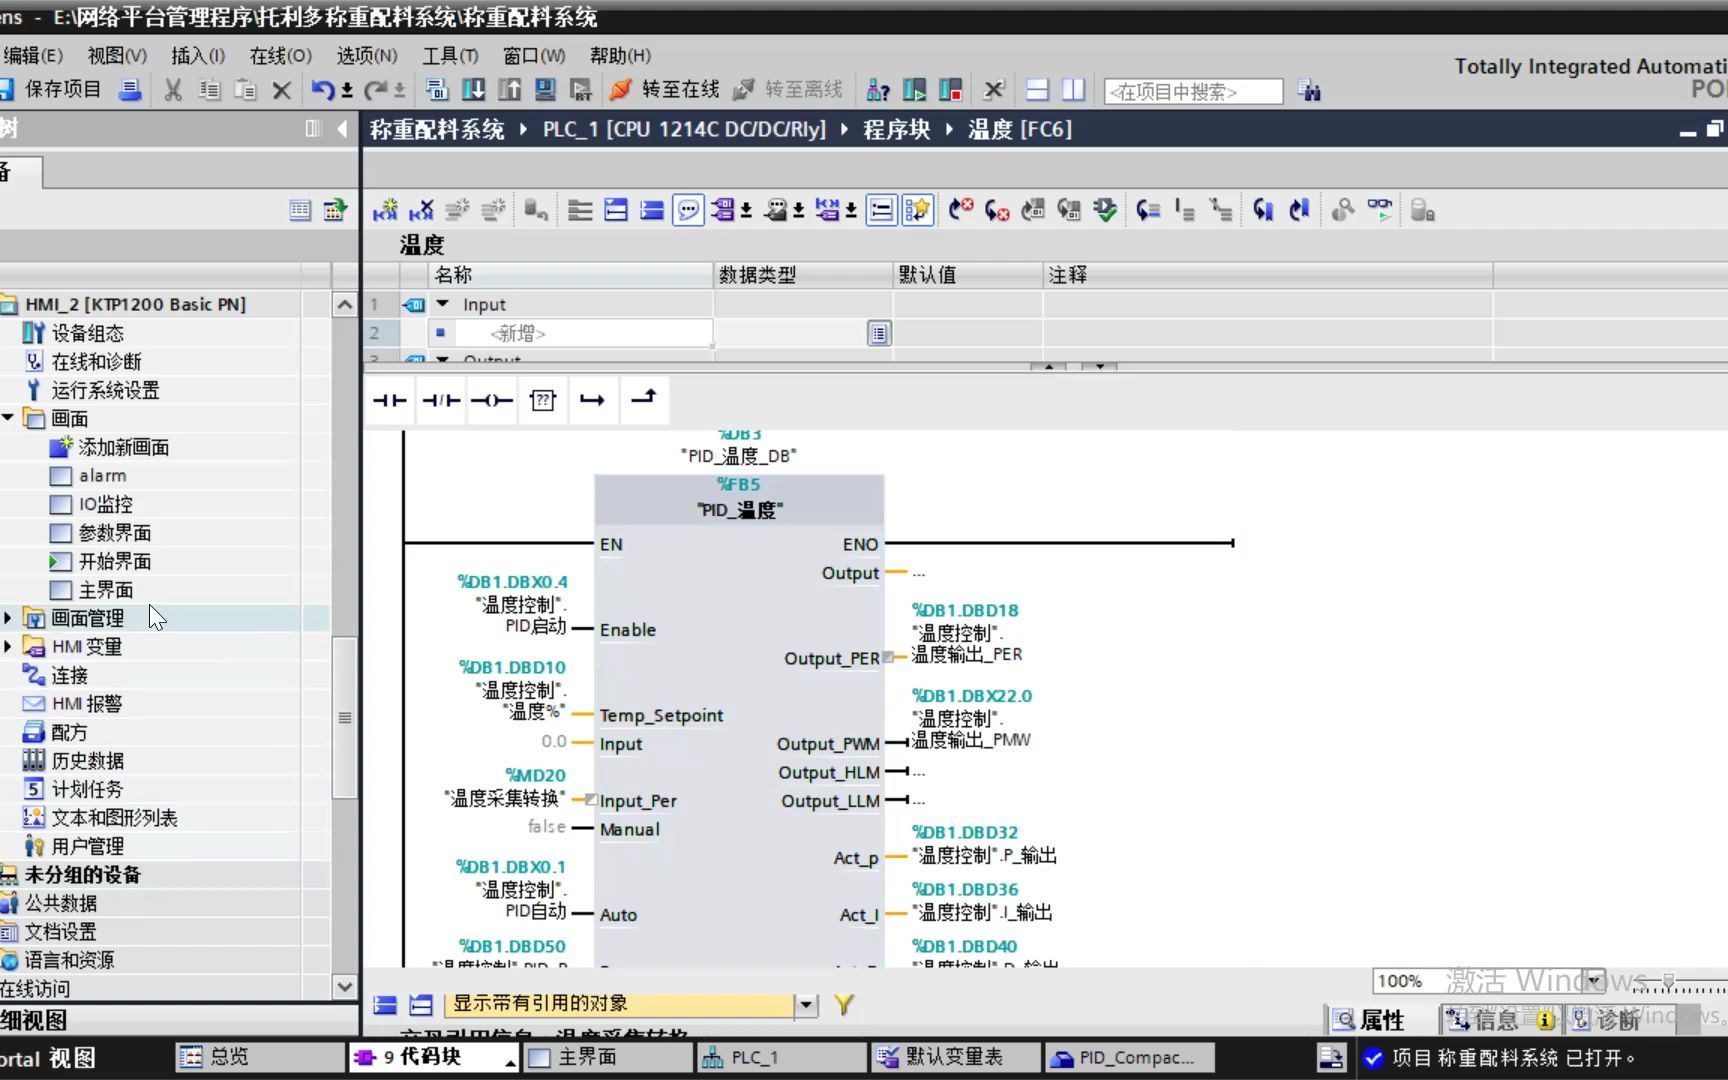Image resolution: width=1728 pixels, height=1080 pixels.
Task: Click the download to device icon
Action: [x=473, y=90]
